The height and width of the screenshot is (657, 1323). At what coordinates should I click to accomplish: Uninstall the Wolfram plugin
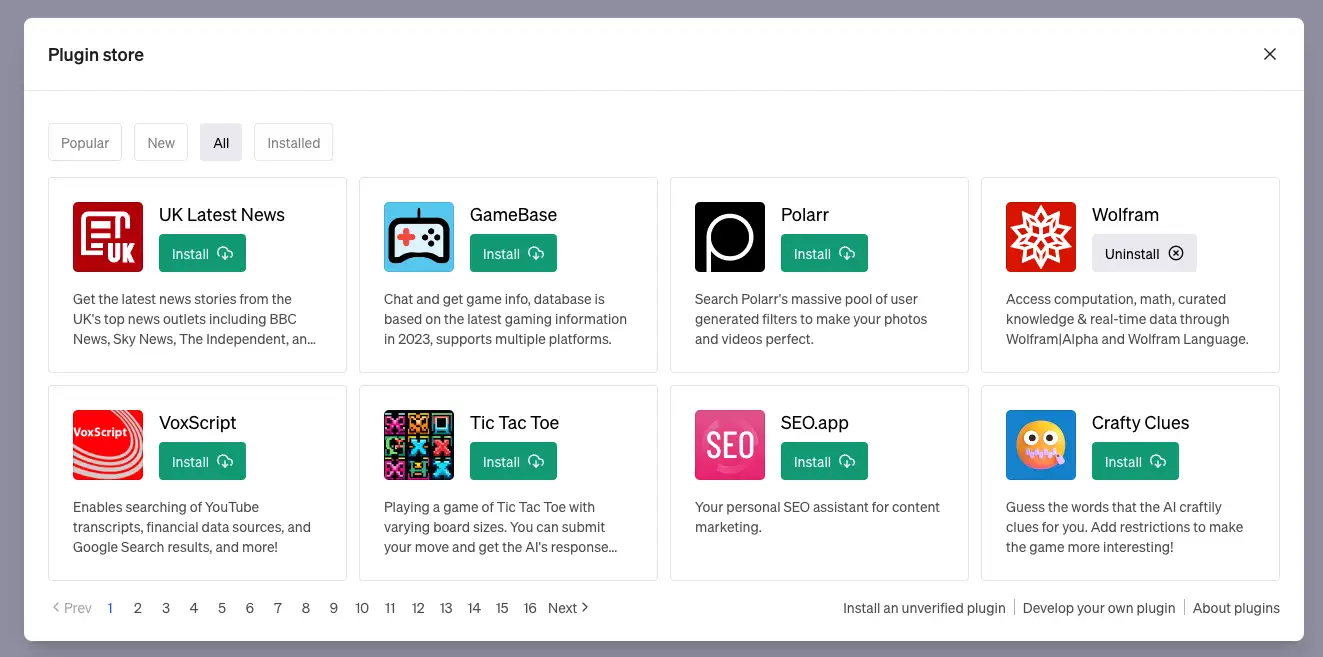(x=1144, y=253)
